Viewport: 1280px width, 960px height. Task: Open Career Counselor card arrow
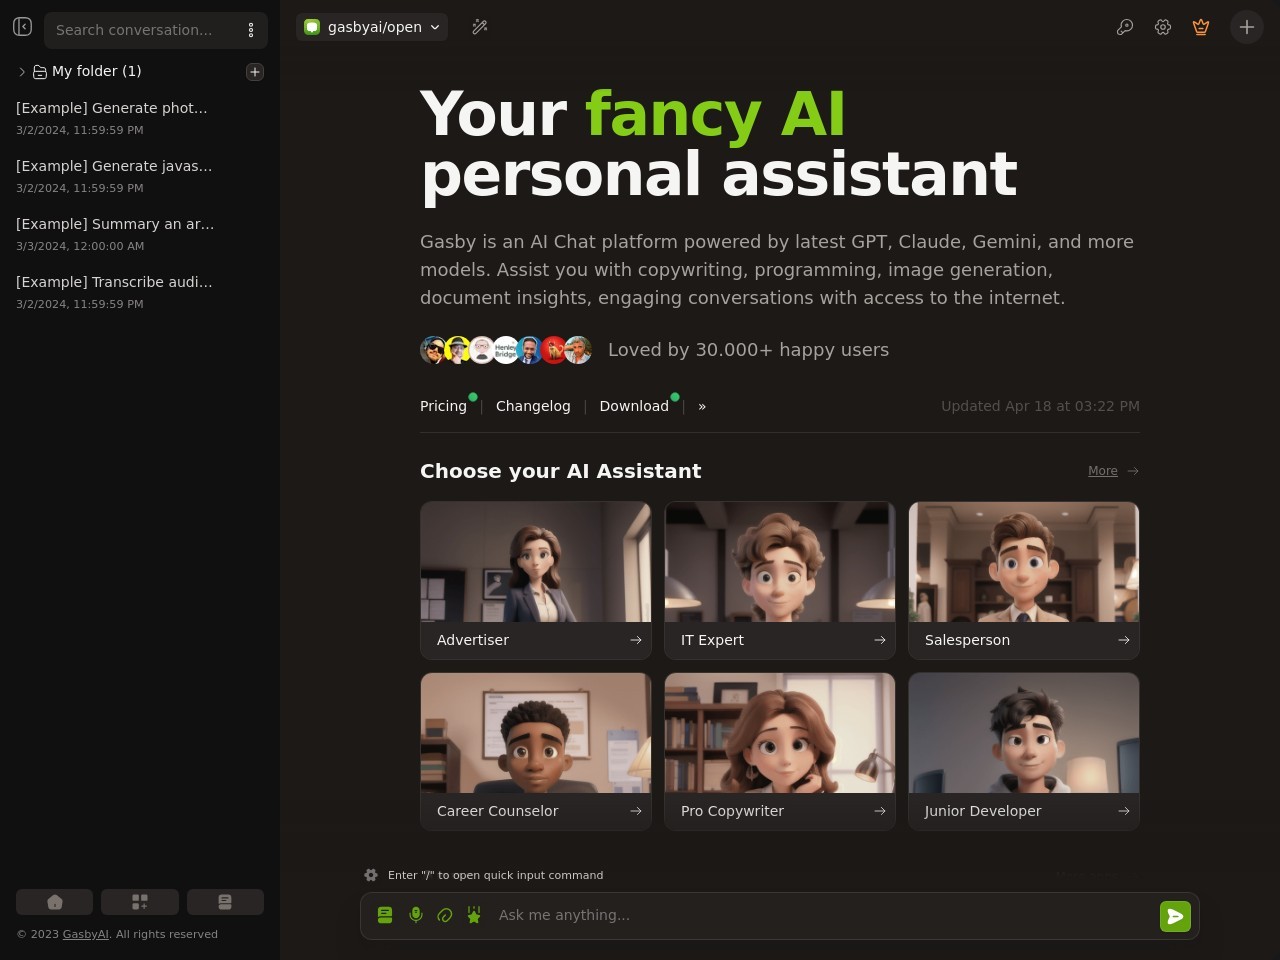pyautogui.click(x=636, y=811)
